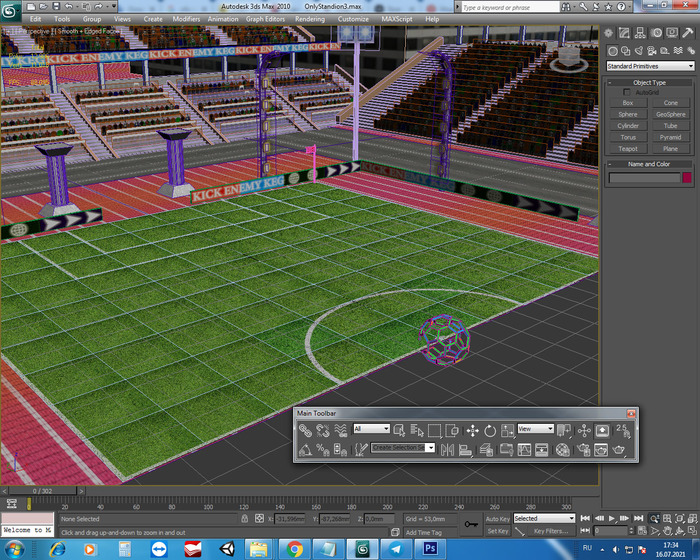Open the Modifiers menu
This screenshot has width=700, height=560.
click(186, 19)
